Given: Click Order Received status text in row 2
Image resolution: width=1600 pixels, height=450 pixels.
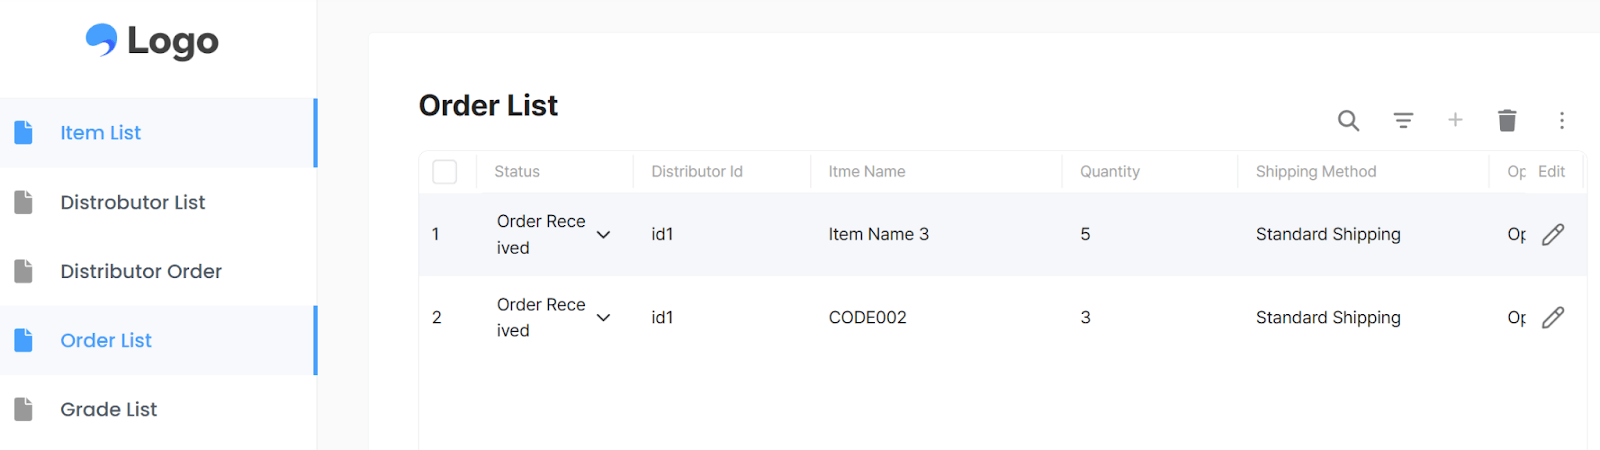Looking at the screenshot, I should pyautogui.click(x=541, y=317).
